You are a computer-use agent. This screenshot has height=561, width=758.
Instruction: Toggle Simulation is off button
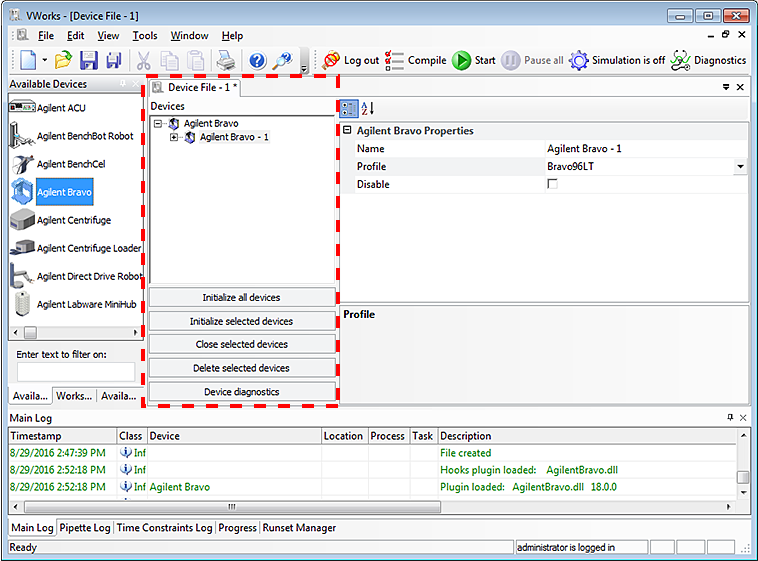(617, 60)
